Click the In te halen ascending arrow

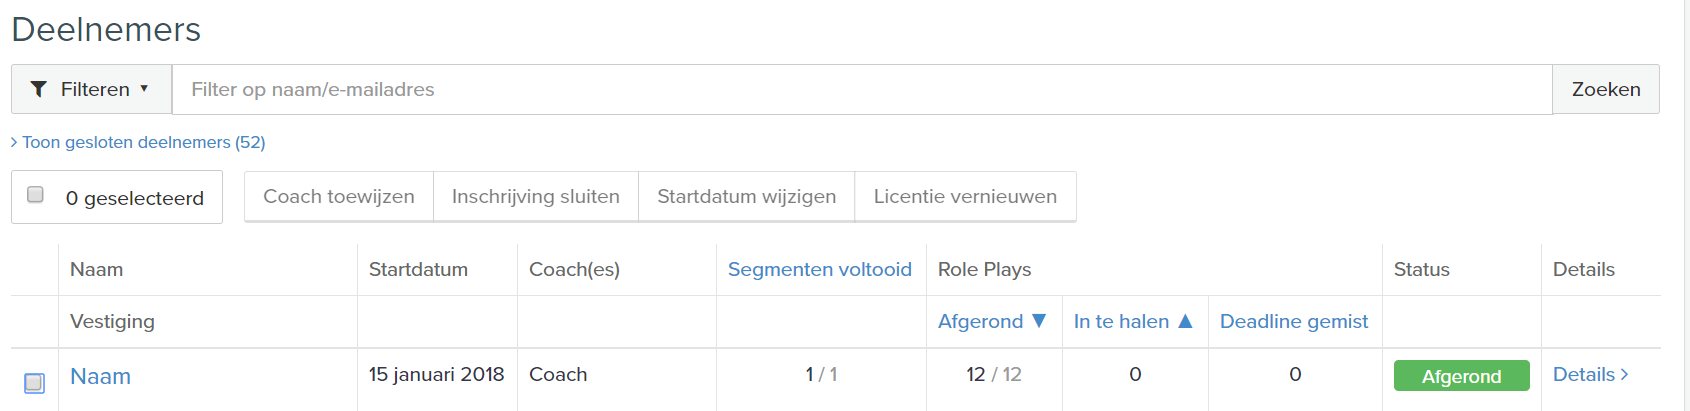[x=1185, y=321]
